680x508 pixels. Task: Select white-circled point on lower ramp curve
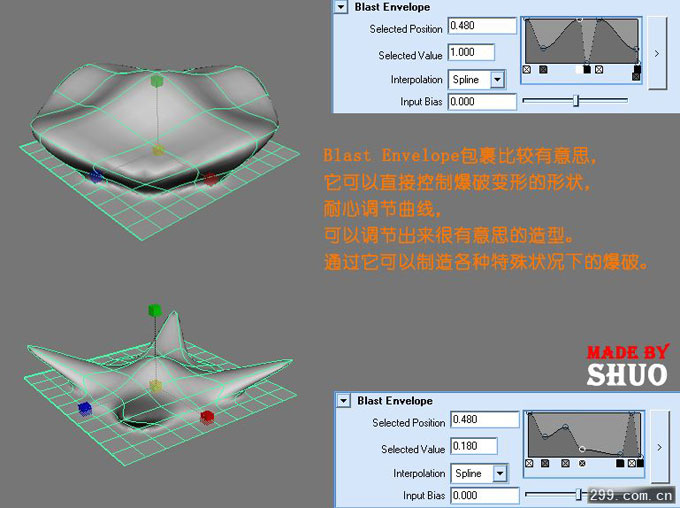582,449
